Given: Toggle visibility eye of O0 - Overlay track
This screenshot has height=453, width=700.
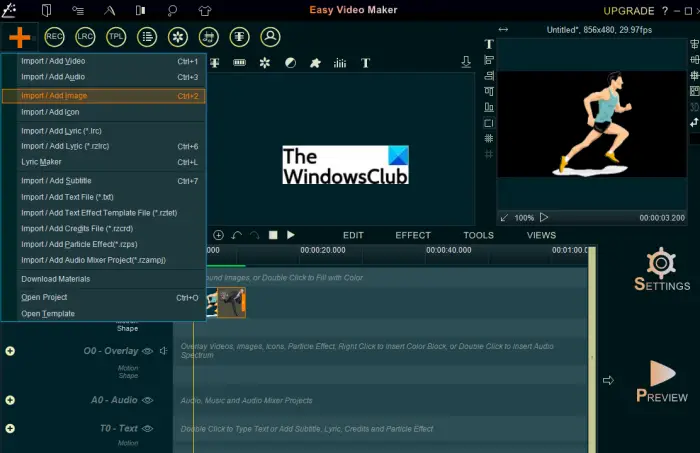Looking at the screenshot, I should click(147, 351).
